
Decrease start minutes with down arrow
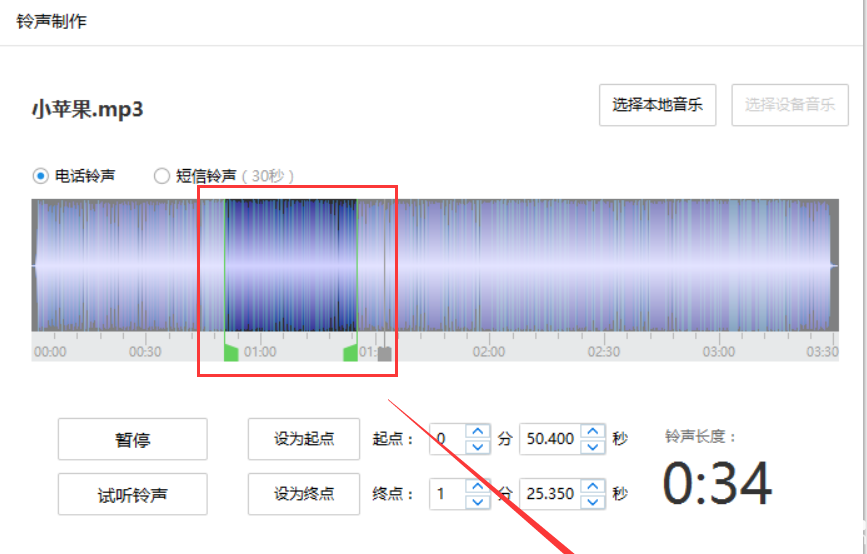click(x=478, y=446)
